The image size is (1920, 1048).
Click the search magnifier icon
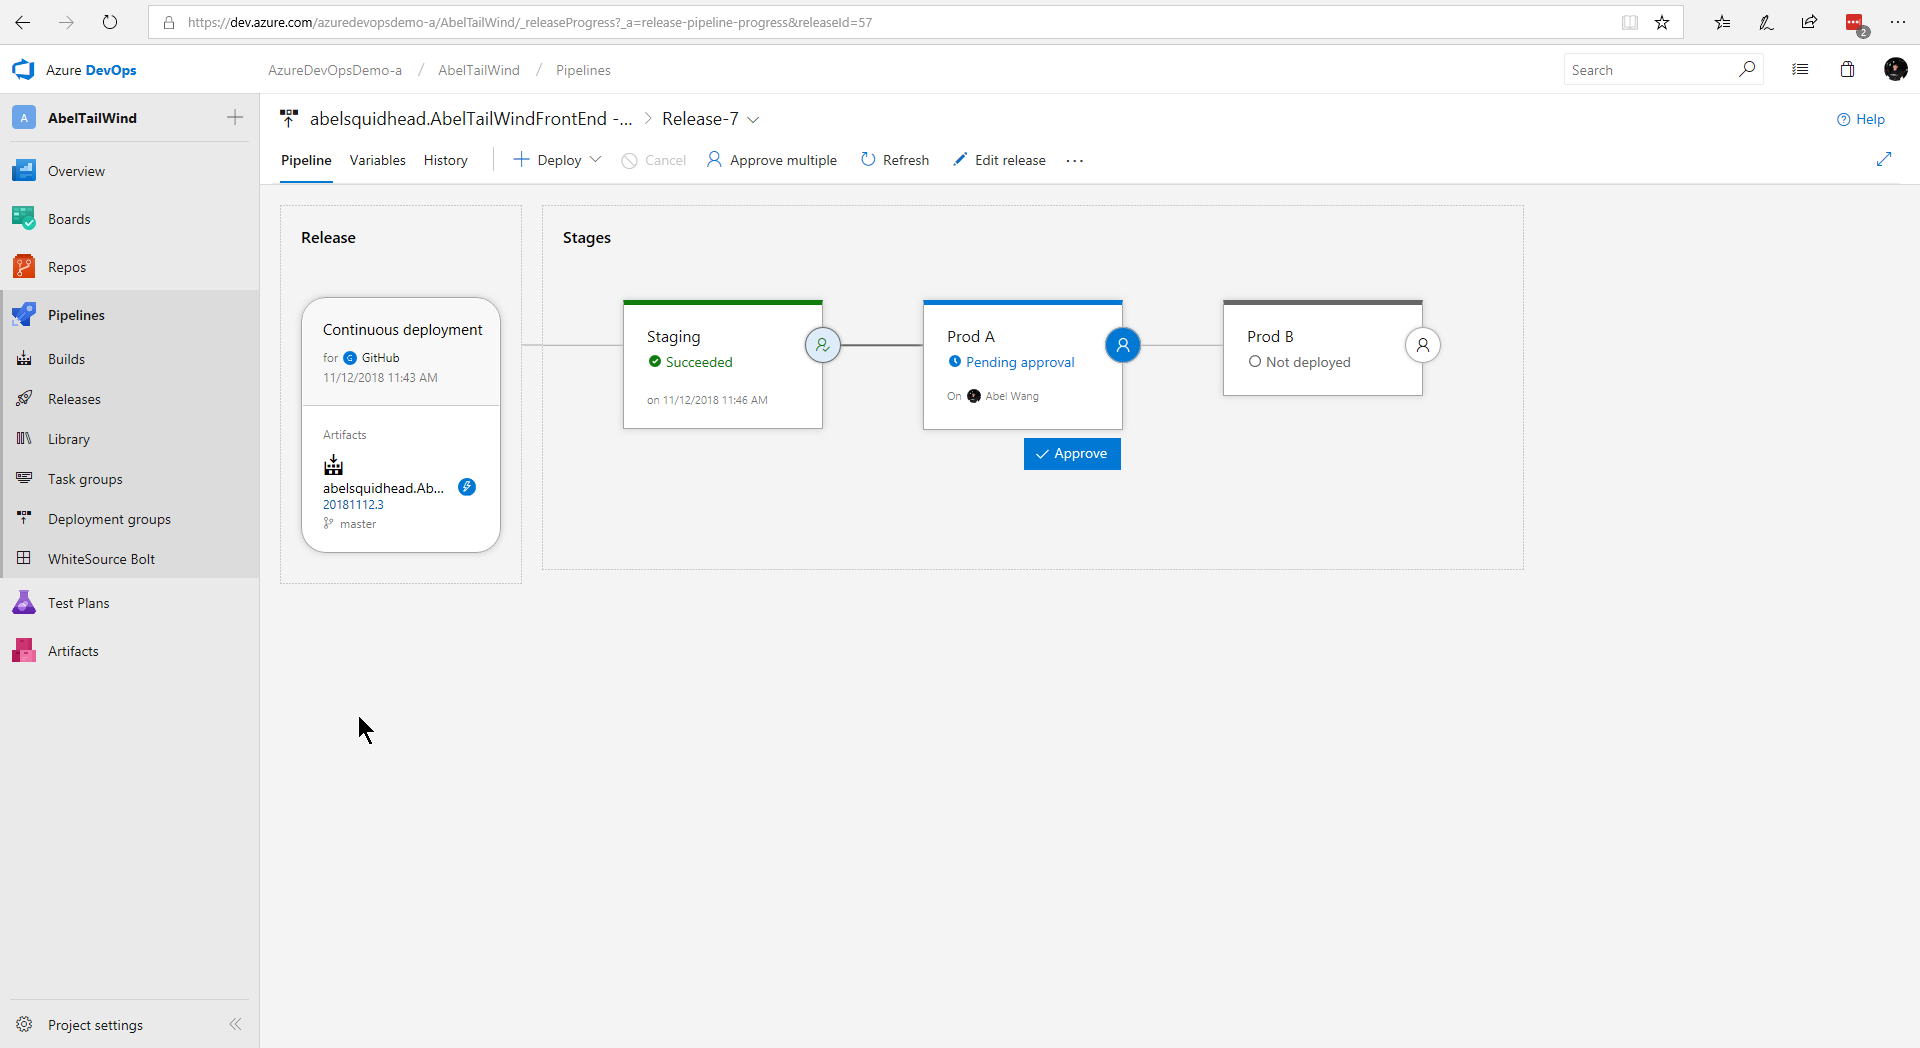pyautogui.click(x=1747, y=69)
